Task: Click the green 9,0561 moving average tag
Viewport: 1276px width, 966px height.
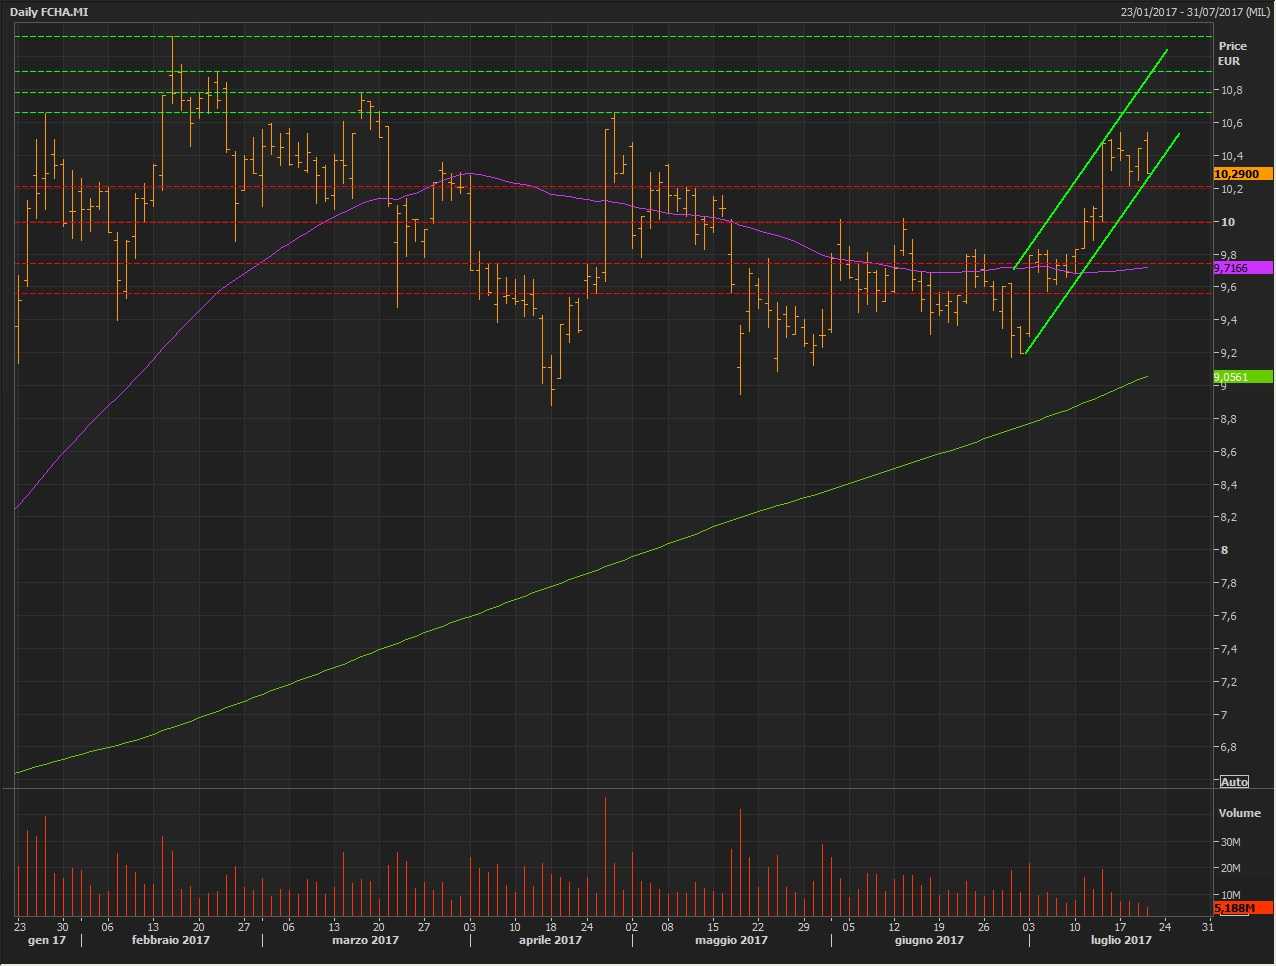Action: pos(1241,377)
